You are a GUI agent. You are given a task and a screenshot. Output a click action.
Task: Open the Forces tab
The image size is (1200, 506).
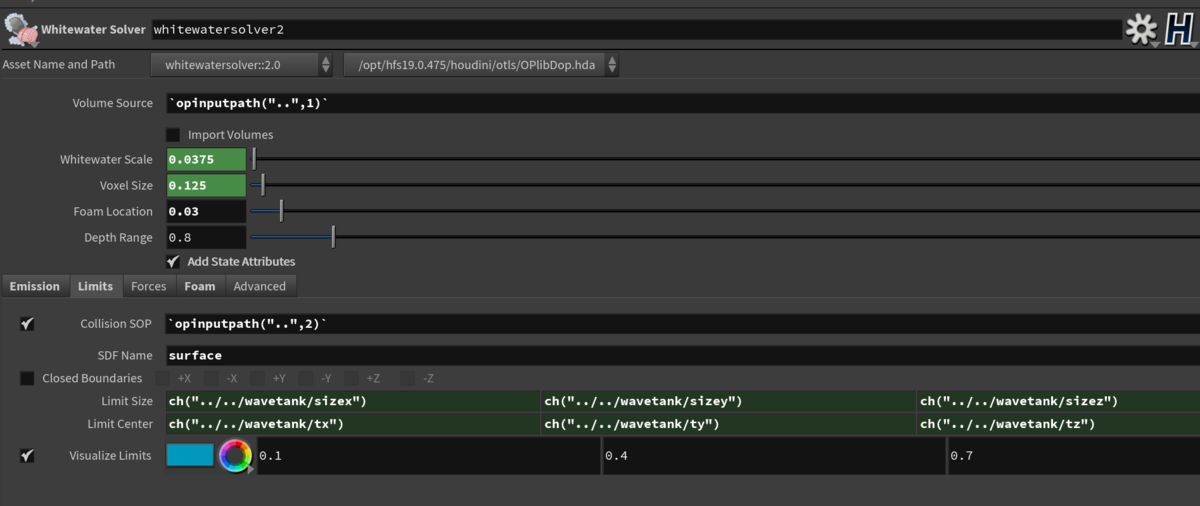(x=149, y=286)
